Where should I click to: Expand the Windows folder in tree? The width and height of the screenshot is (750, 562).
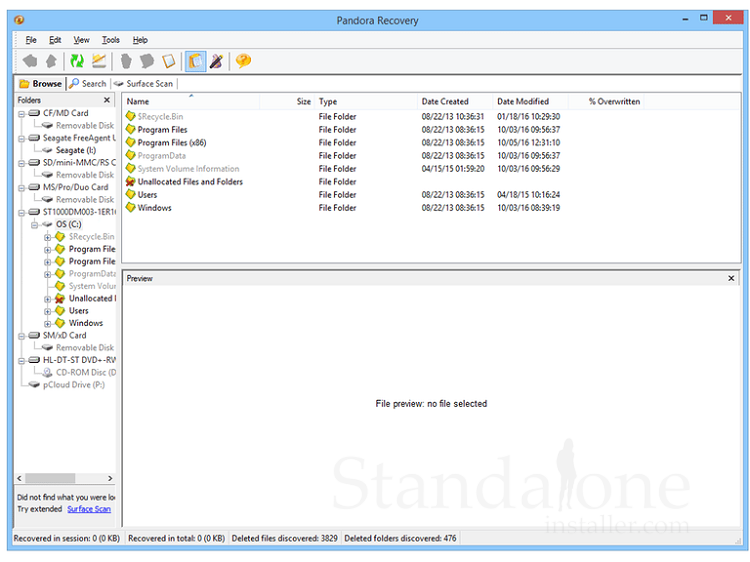[x=47, y=324]
